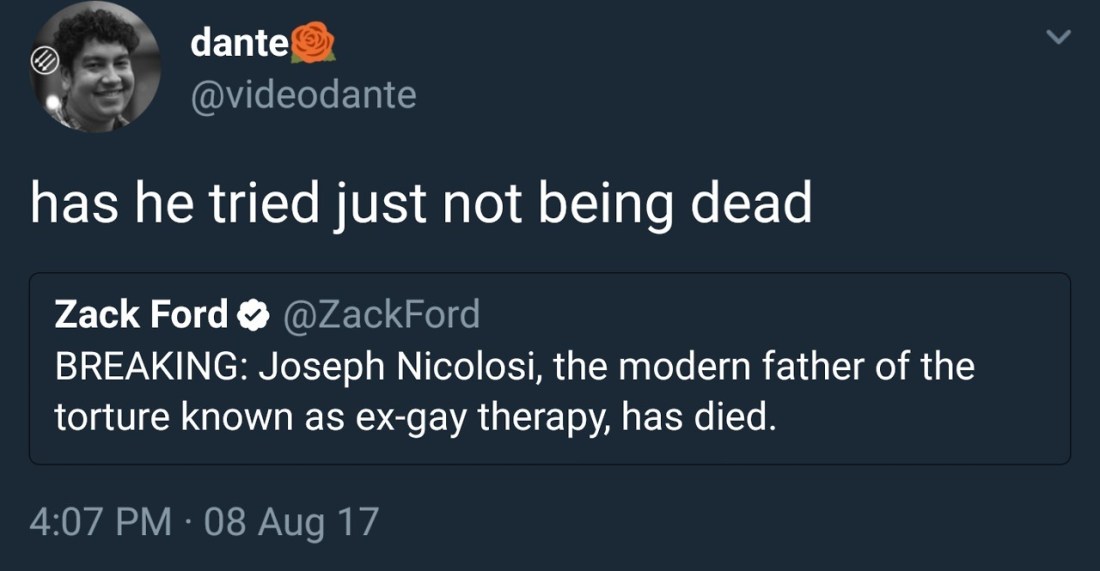Click the words 'has died' in quote
1100x571 pixels.
pyautogui.click(x=698, y=415)
